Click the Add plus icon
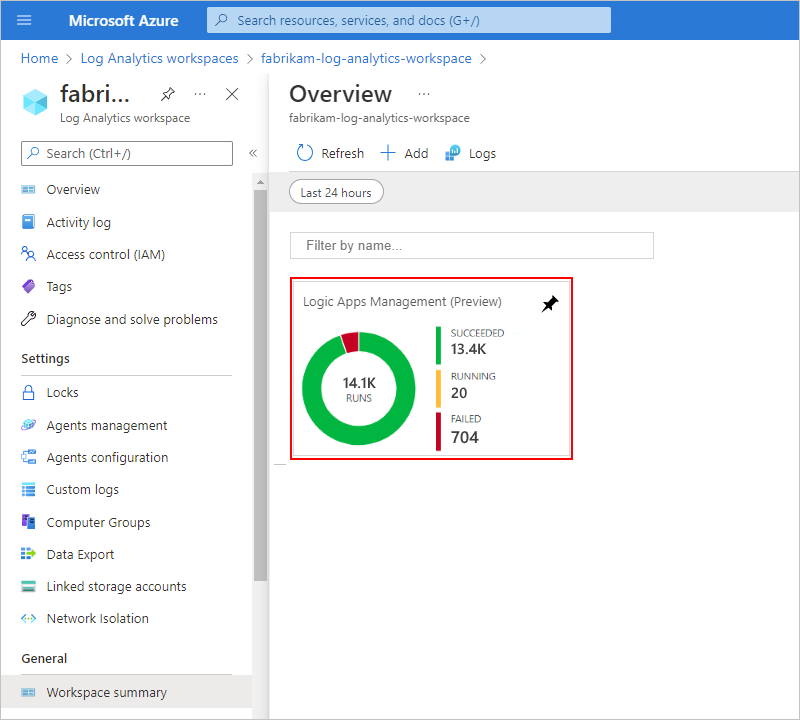The image size is (800, 720). (x=389, y=153)
